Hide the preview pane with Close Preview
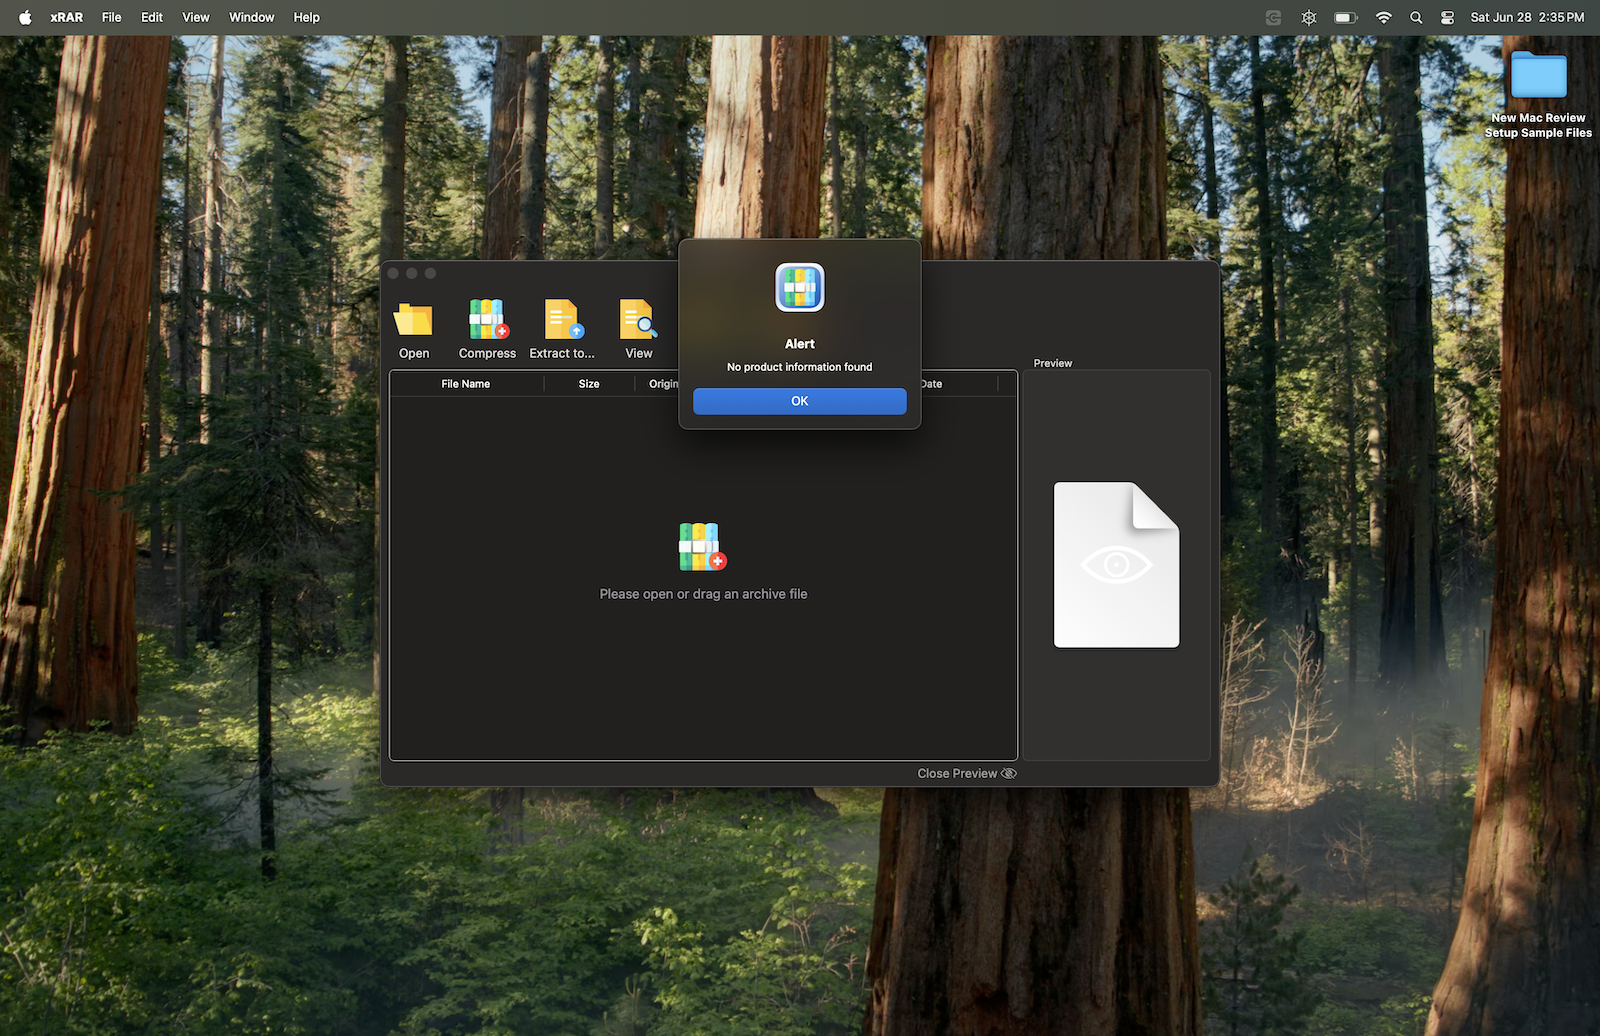The image size is (1600, 1036). (x=966, y=774)
